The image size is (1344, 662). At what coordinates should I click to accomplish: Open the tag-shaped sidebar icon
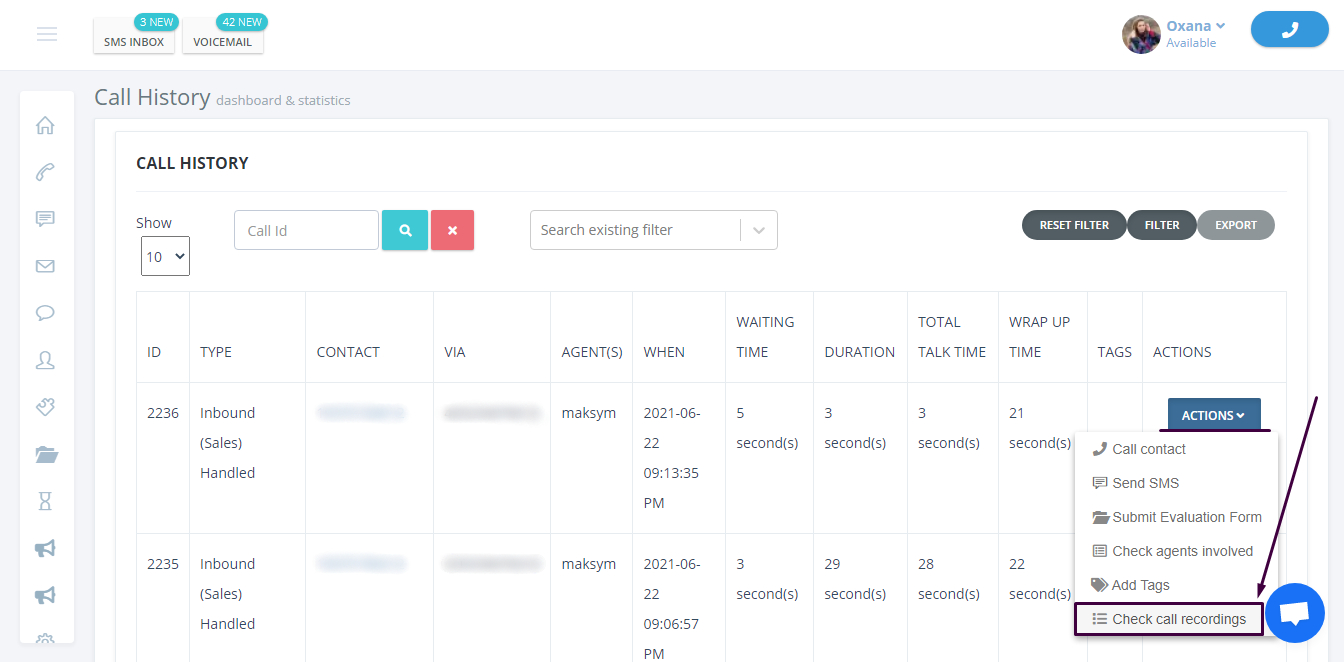point(45,407)
